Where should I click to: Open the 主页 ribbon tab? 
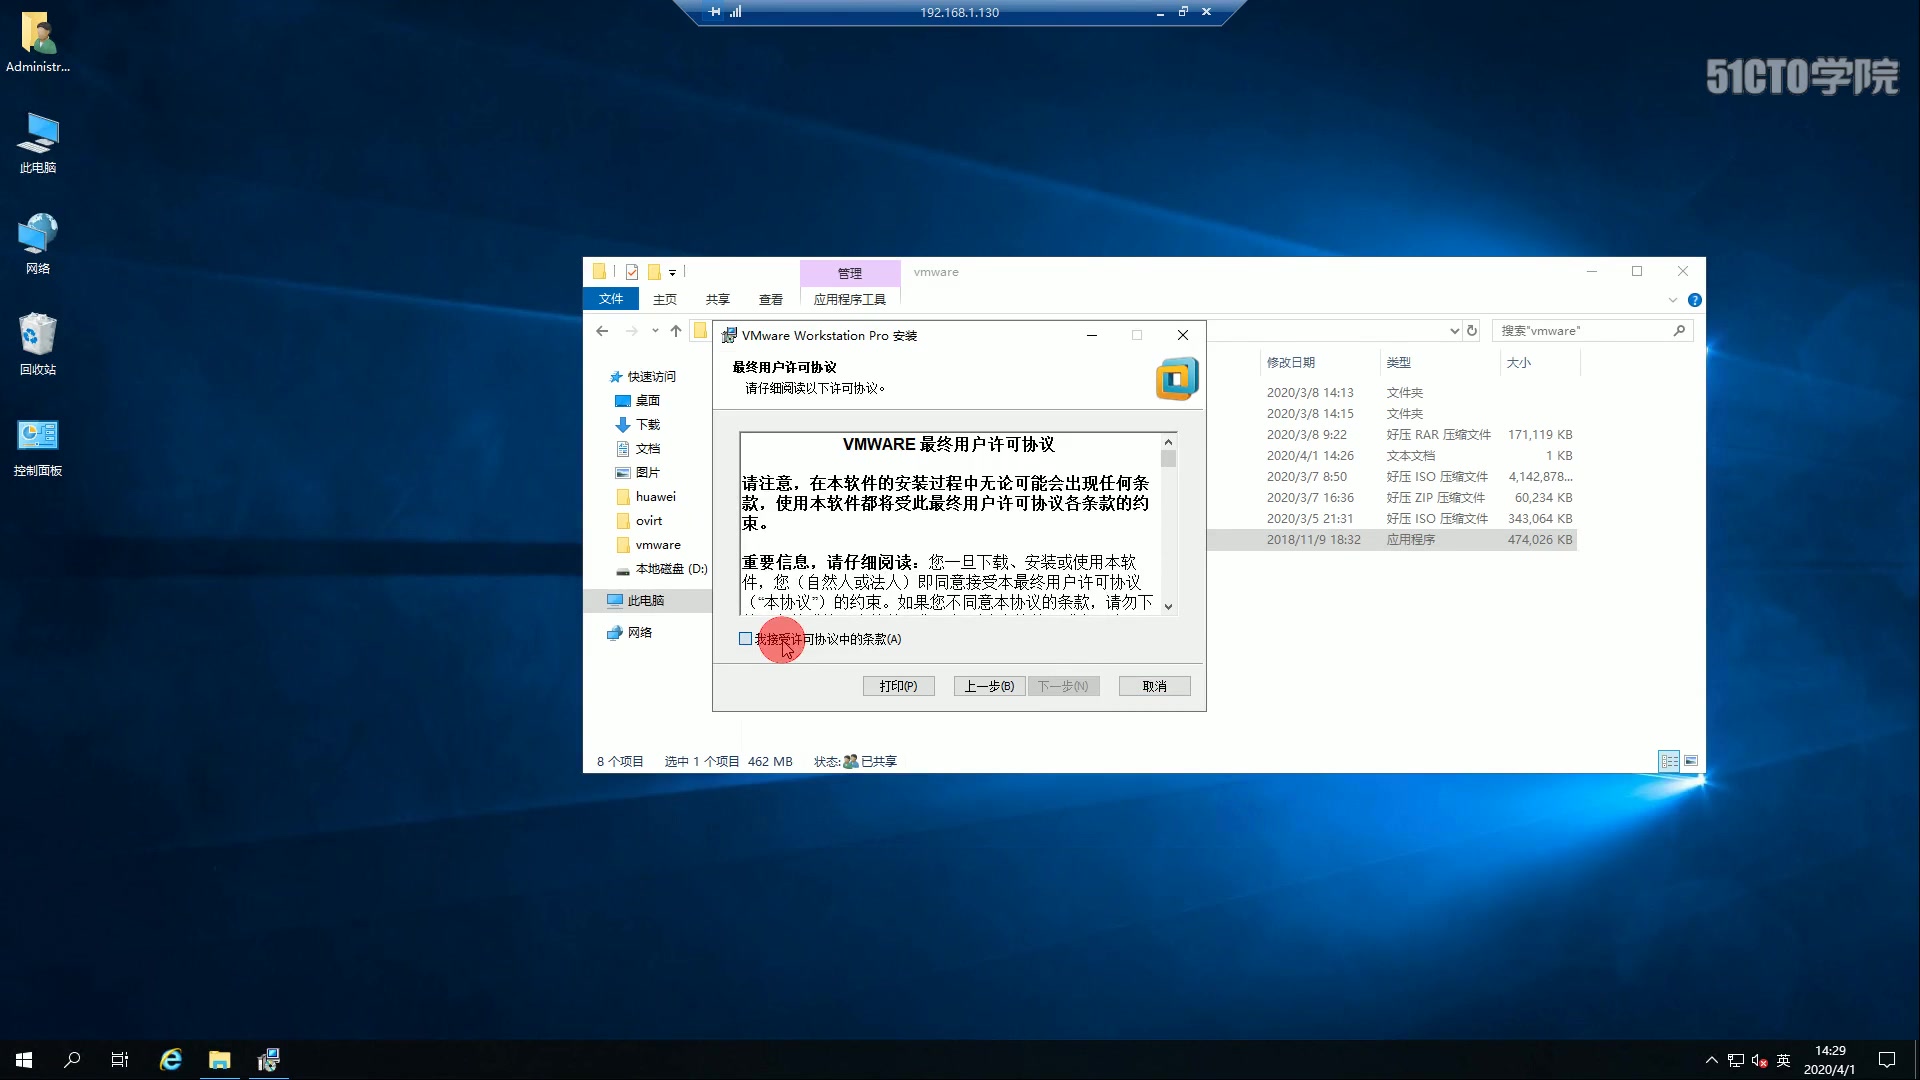[x=665, y=299]
